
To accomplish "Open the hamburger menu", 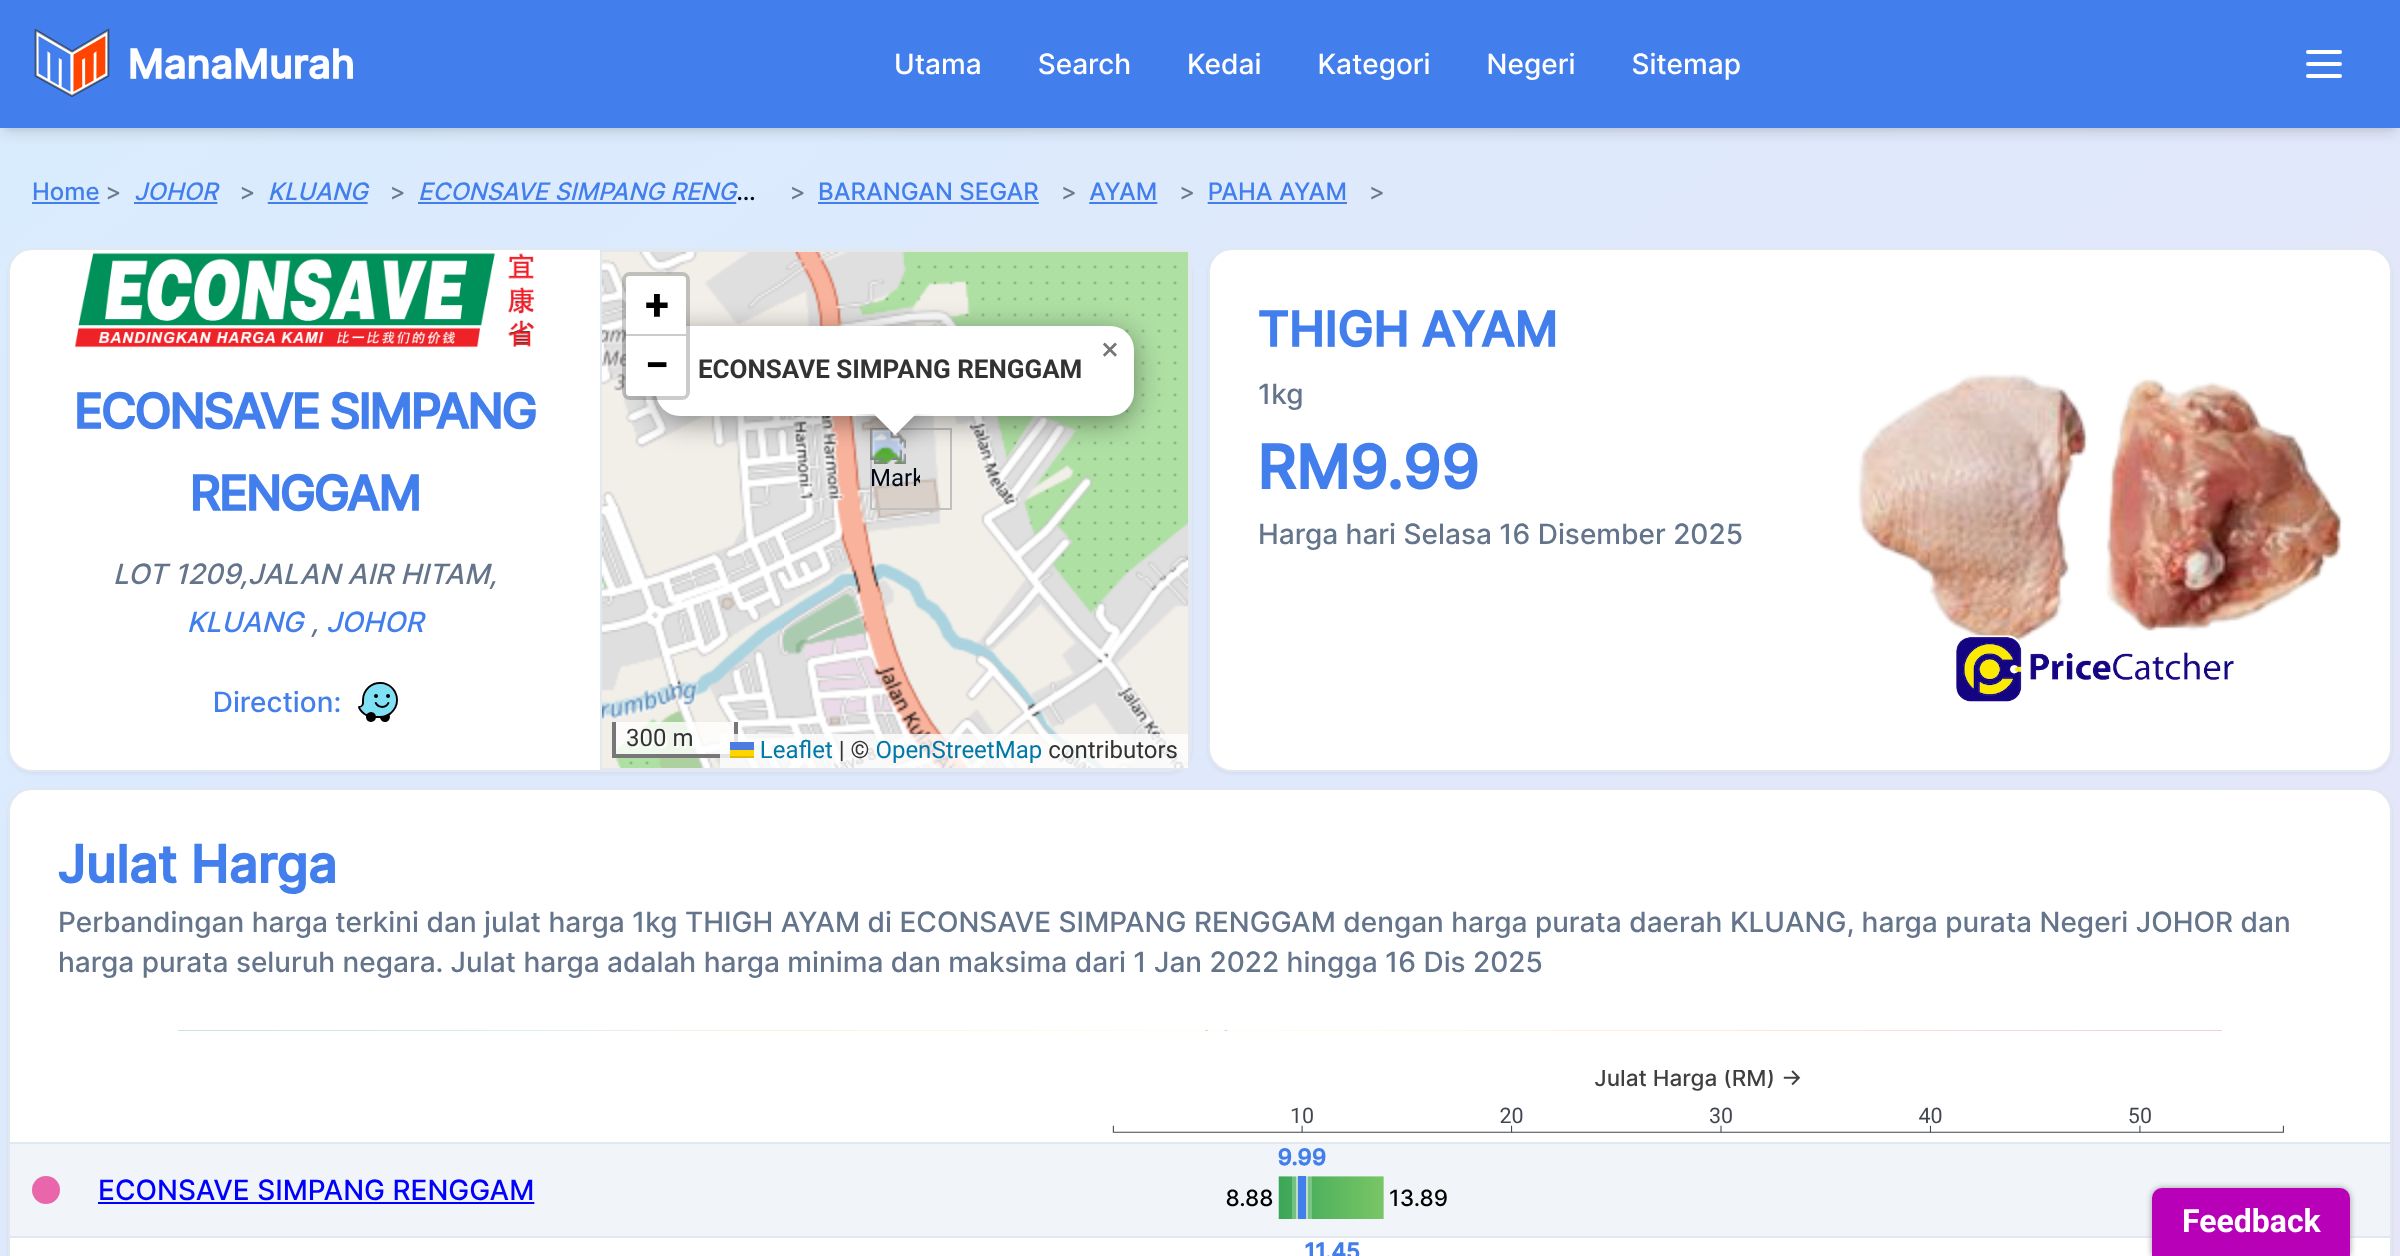I will pyautogui.click(x=2323, y=64).
